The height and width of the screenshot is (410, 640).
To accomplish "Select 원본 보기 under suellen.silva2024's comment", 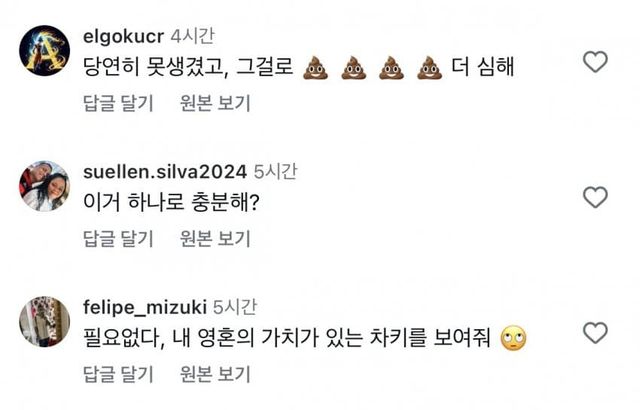I will coord(215,238).
